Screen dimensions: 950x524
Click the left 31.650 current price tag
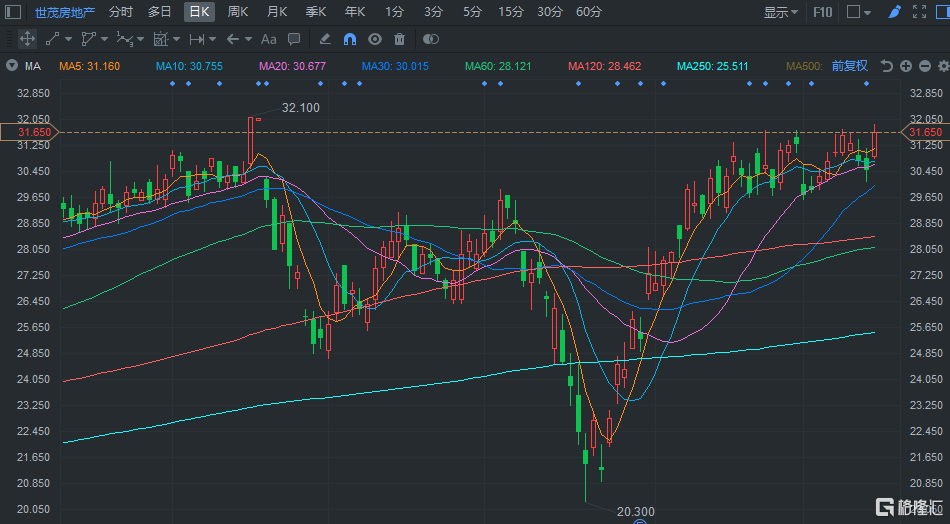(x=29, y=132)
